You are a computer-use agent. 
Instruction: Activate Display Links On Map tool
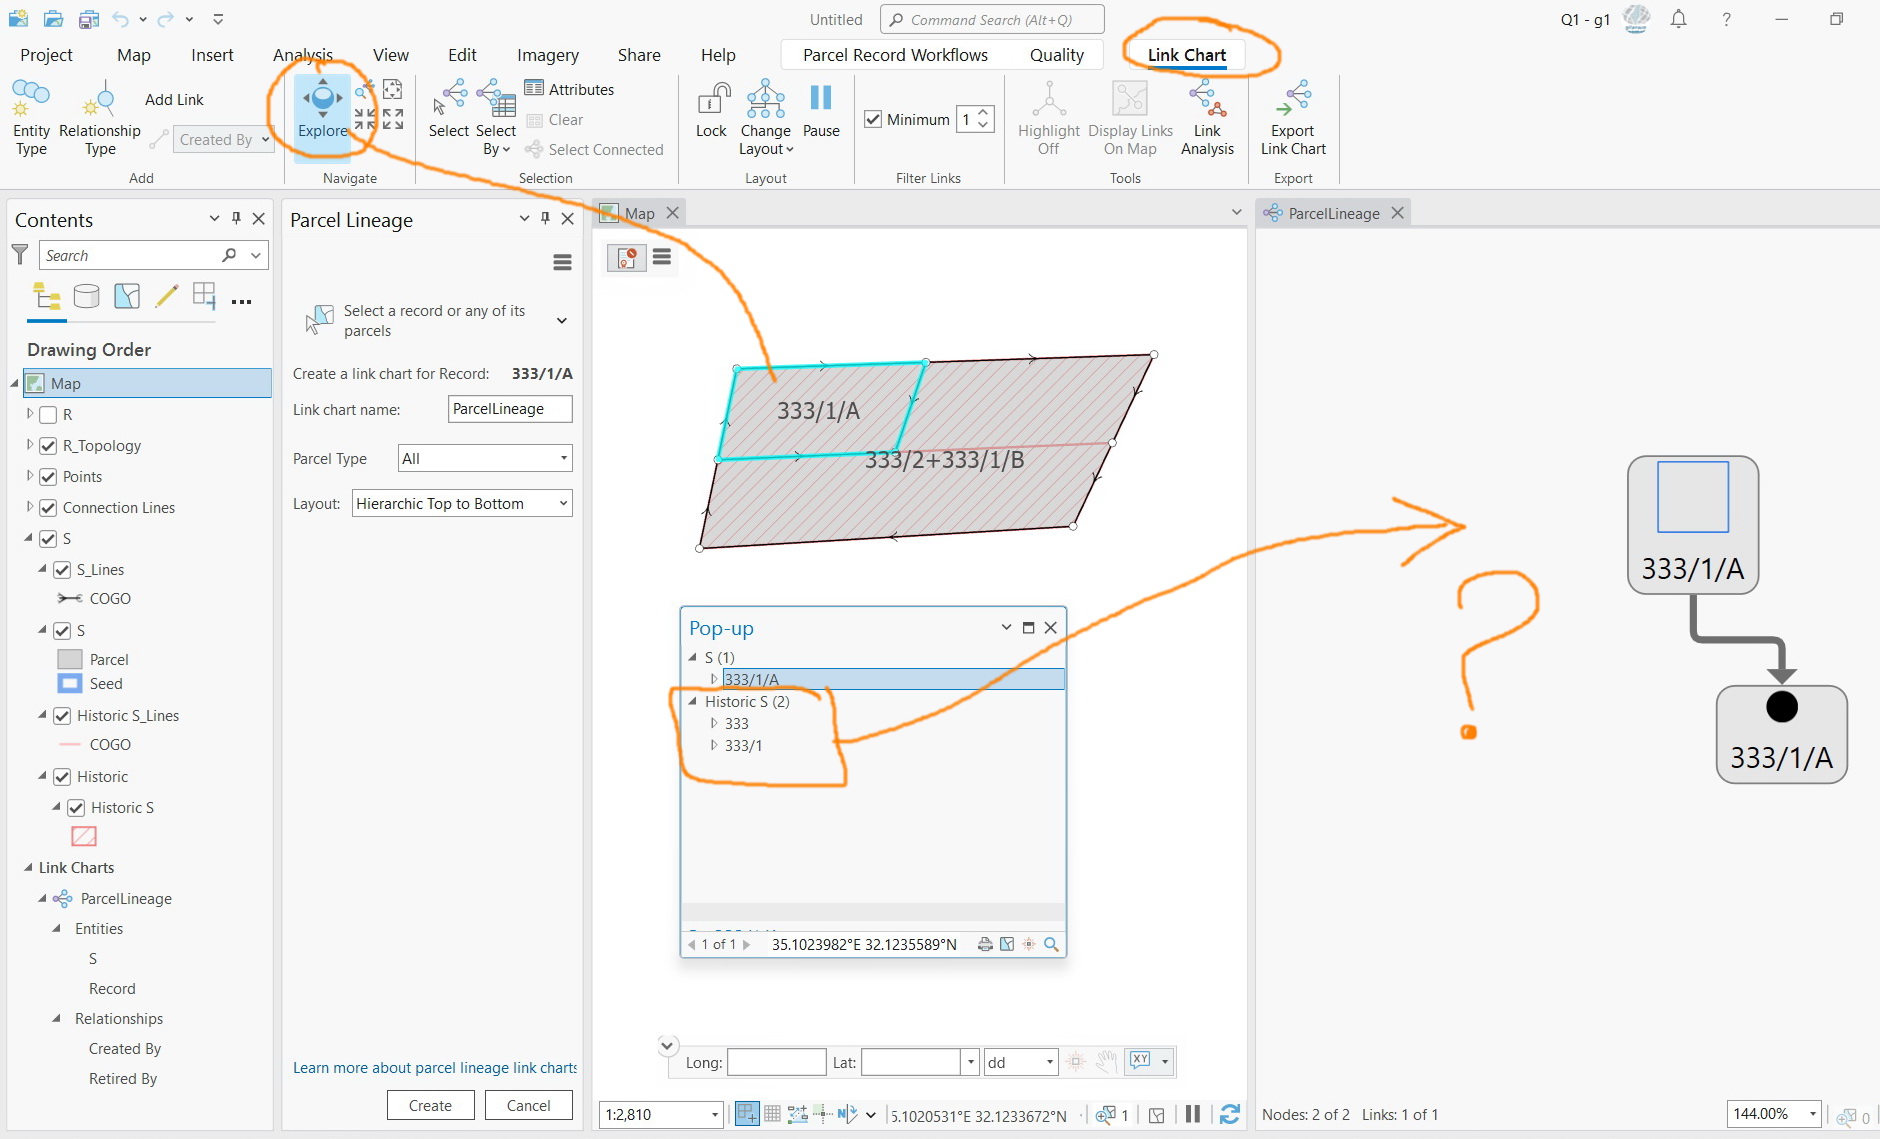click(x=1128, y=115)
